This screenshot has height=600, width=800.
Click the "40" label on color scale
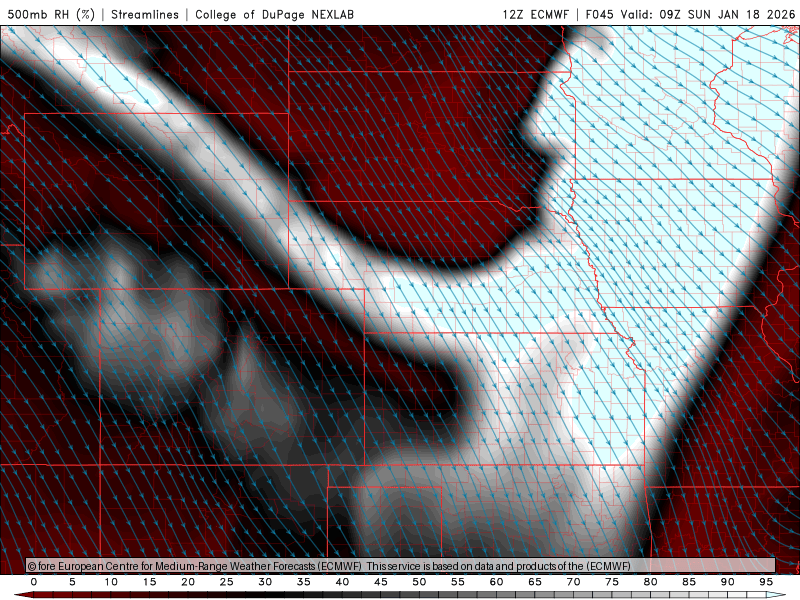point(342,582)
